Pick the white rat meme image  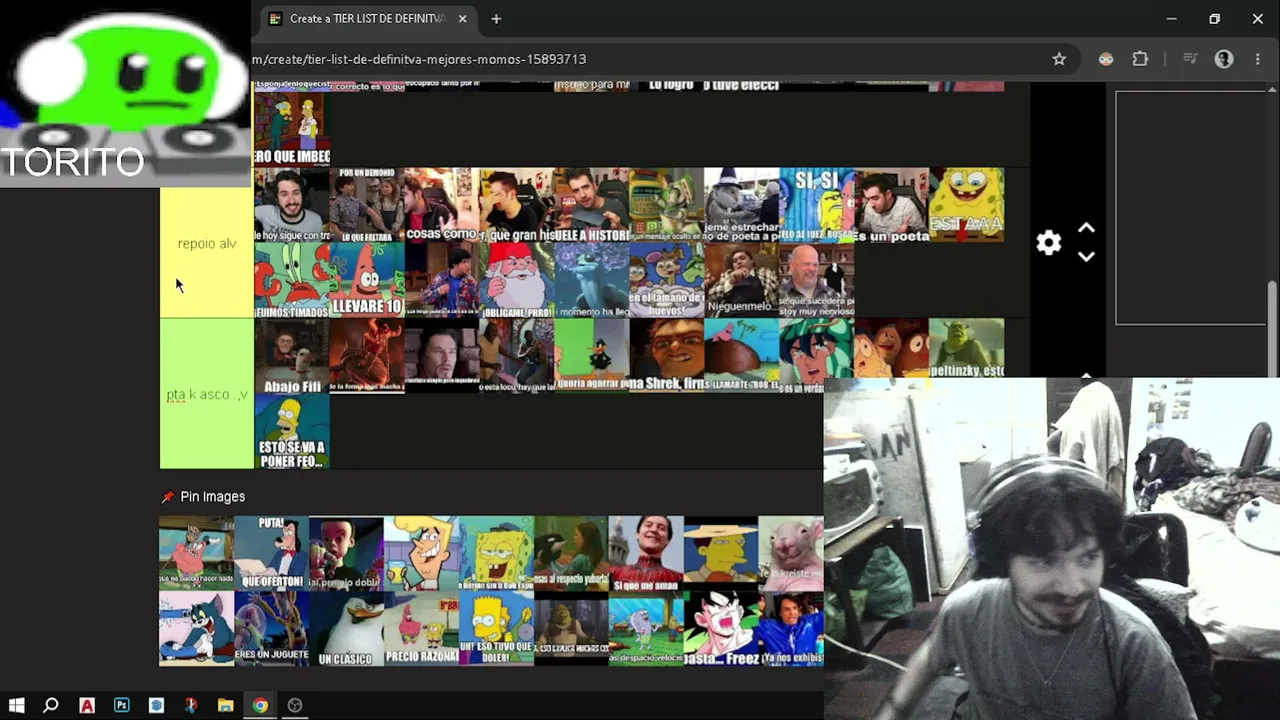pyautogui.click(x=791, y=553)
